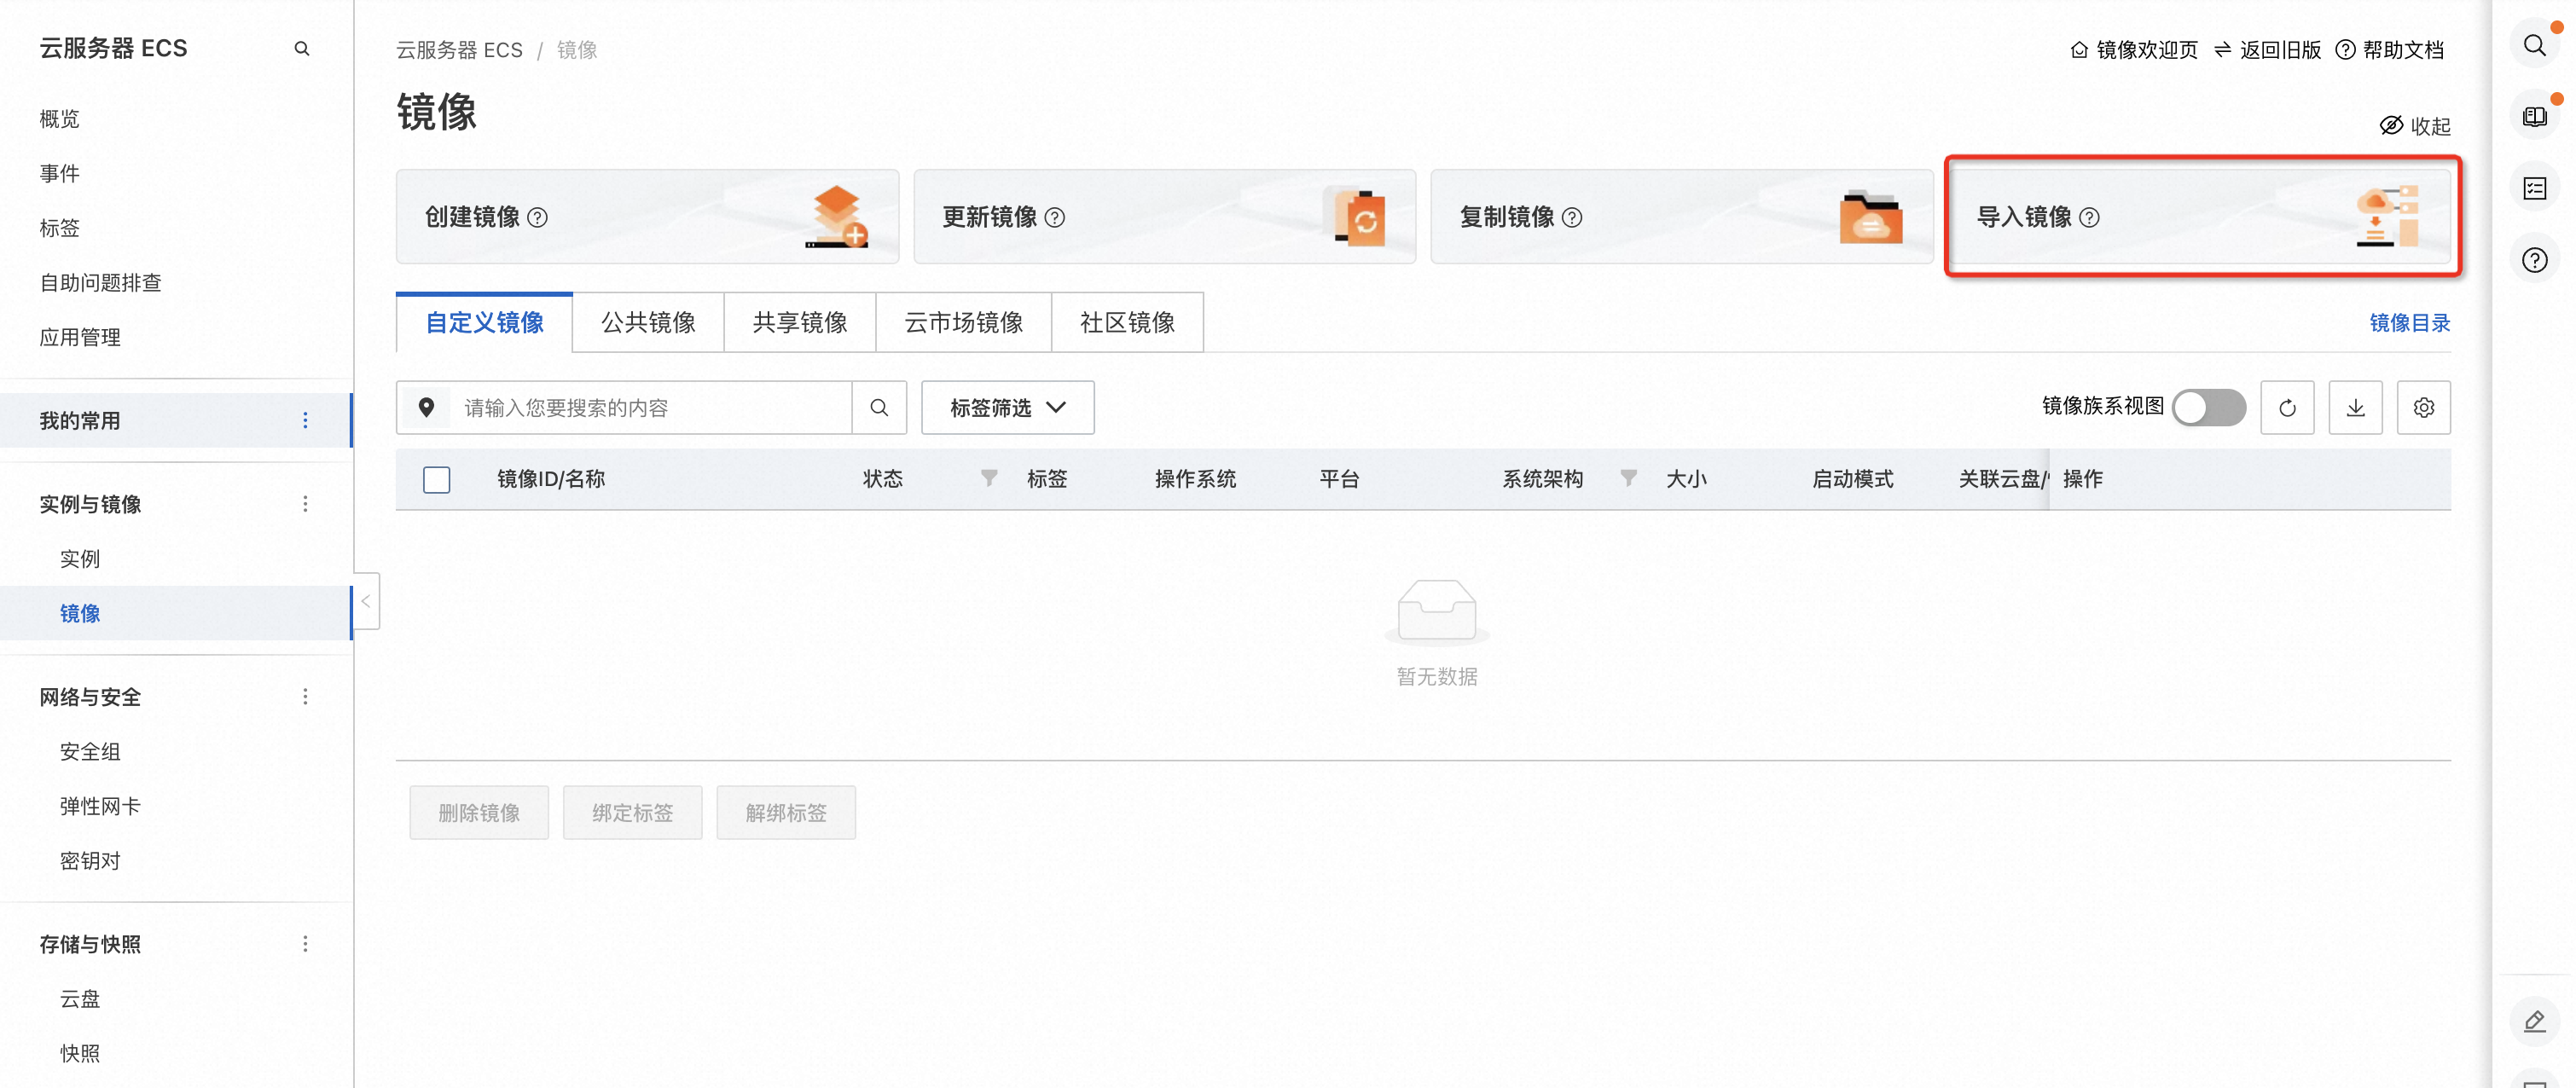This screenshot has height=1088, width=2576.
Task: Toggle the 镜像族系视图 switch
Action: (2208, 408)
